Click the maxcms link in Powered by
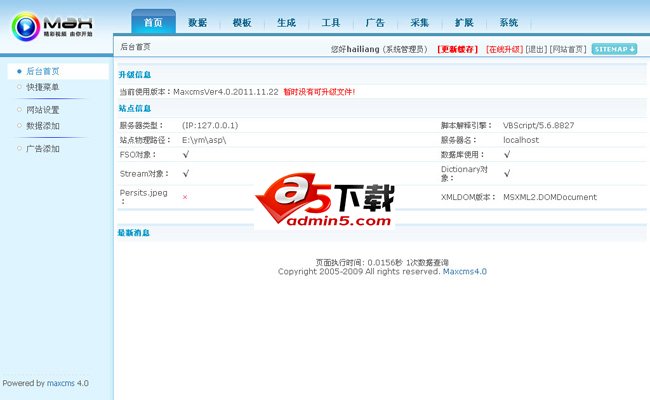 [x=61, y=383]
